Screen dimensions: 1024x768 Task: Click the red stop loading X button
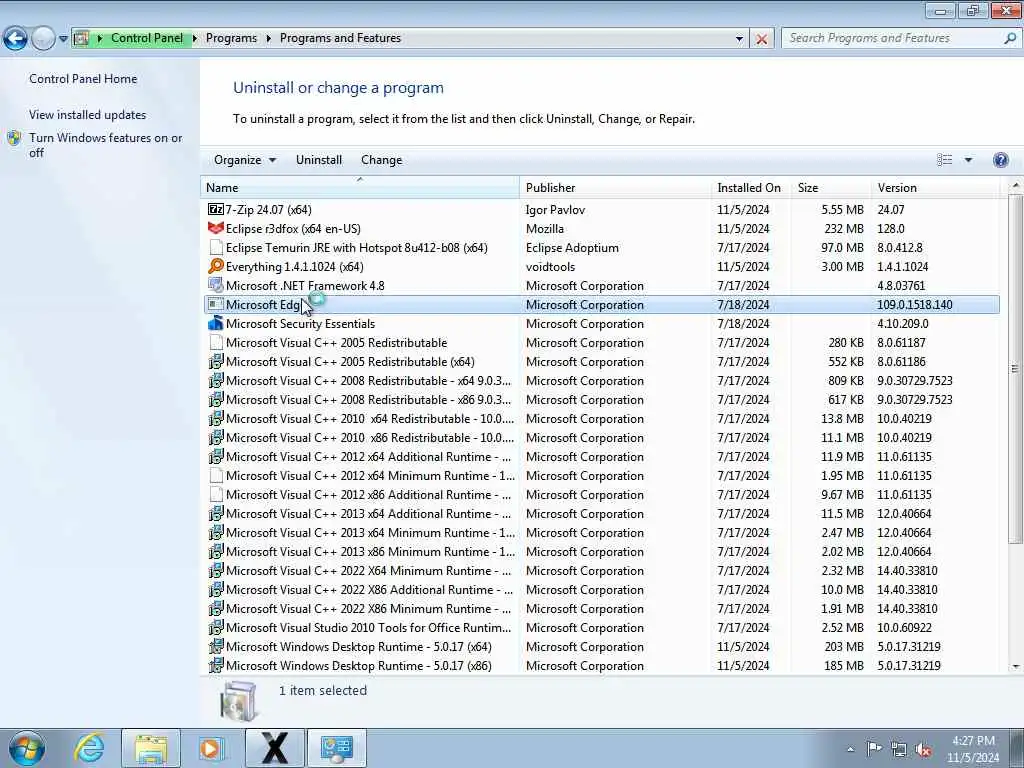761,39
